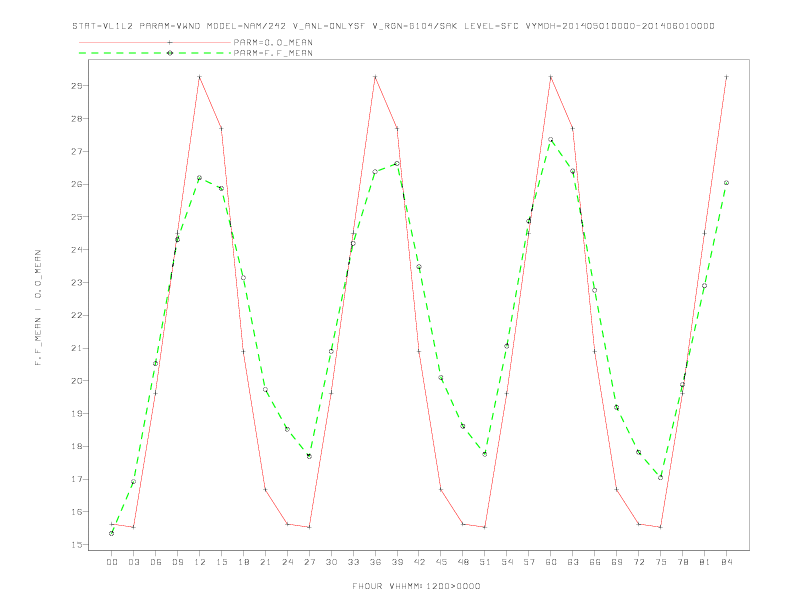Click the chart title line starting STAT=VL1L2

(393, 26)
